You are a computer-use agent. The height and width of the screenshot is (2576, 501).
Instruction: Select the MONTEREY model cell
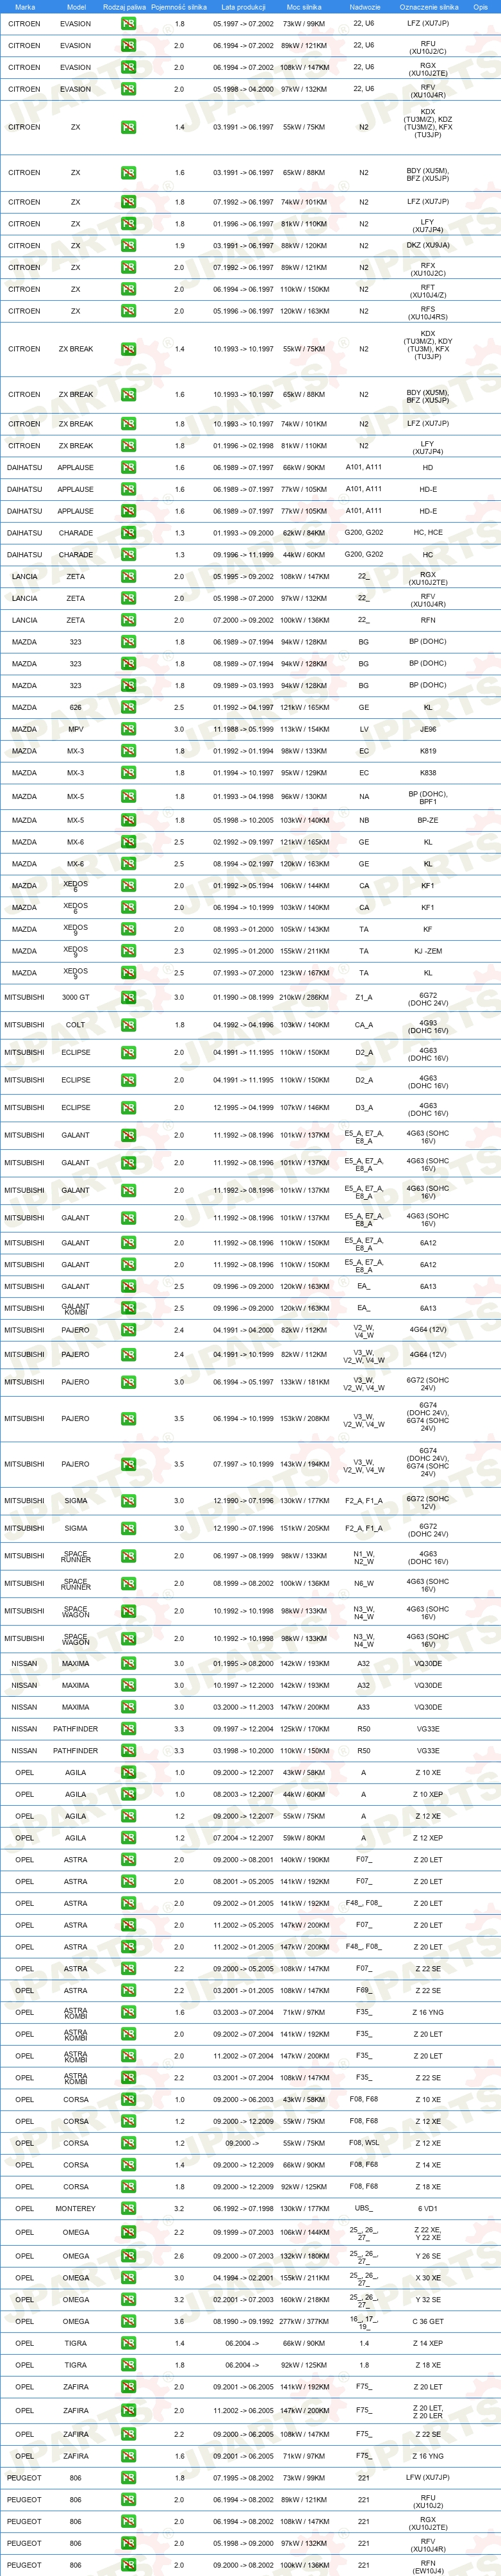(x=76, y=2209)
